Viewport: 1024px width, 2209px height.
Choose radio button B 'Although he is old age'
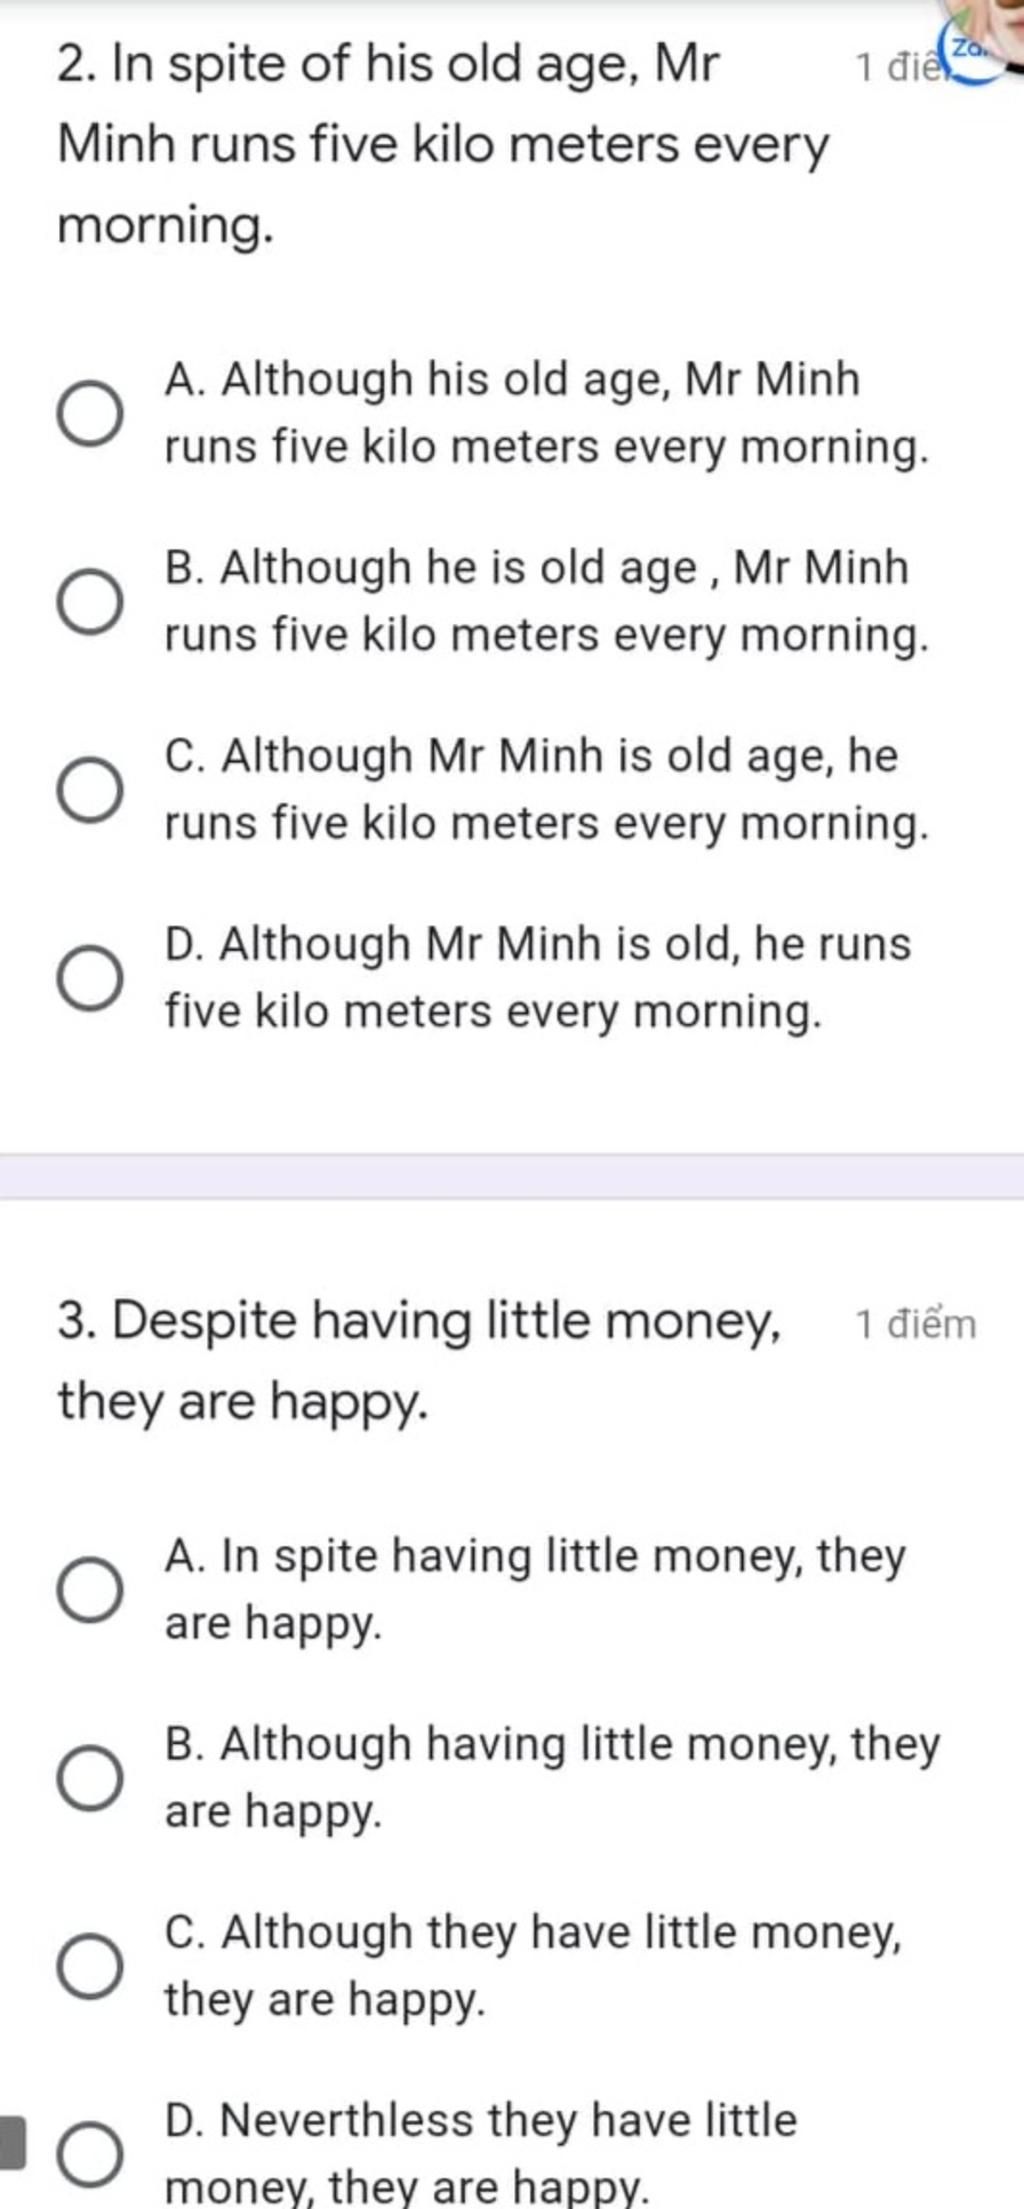[90, 601]
